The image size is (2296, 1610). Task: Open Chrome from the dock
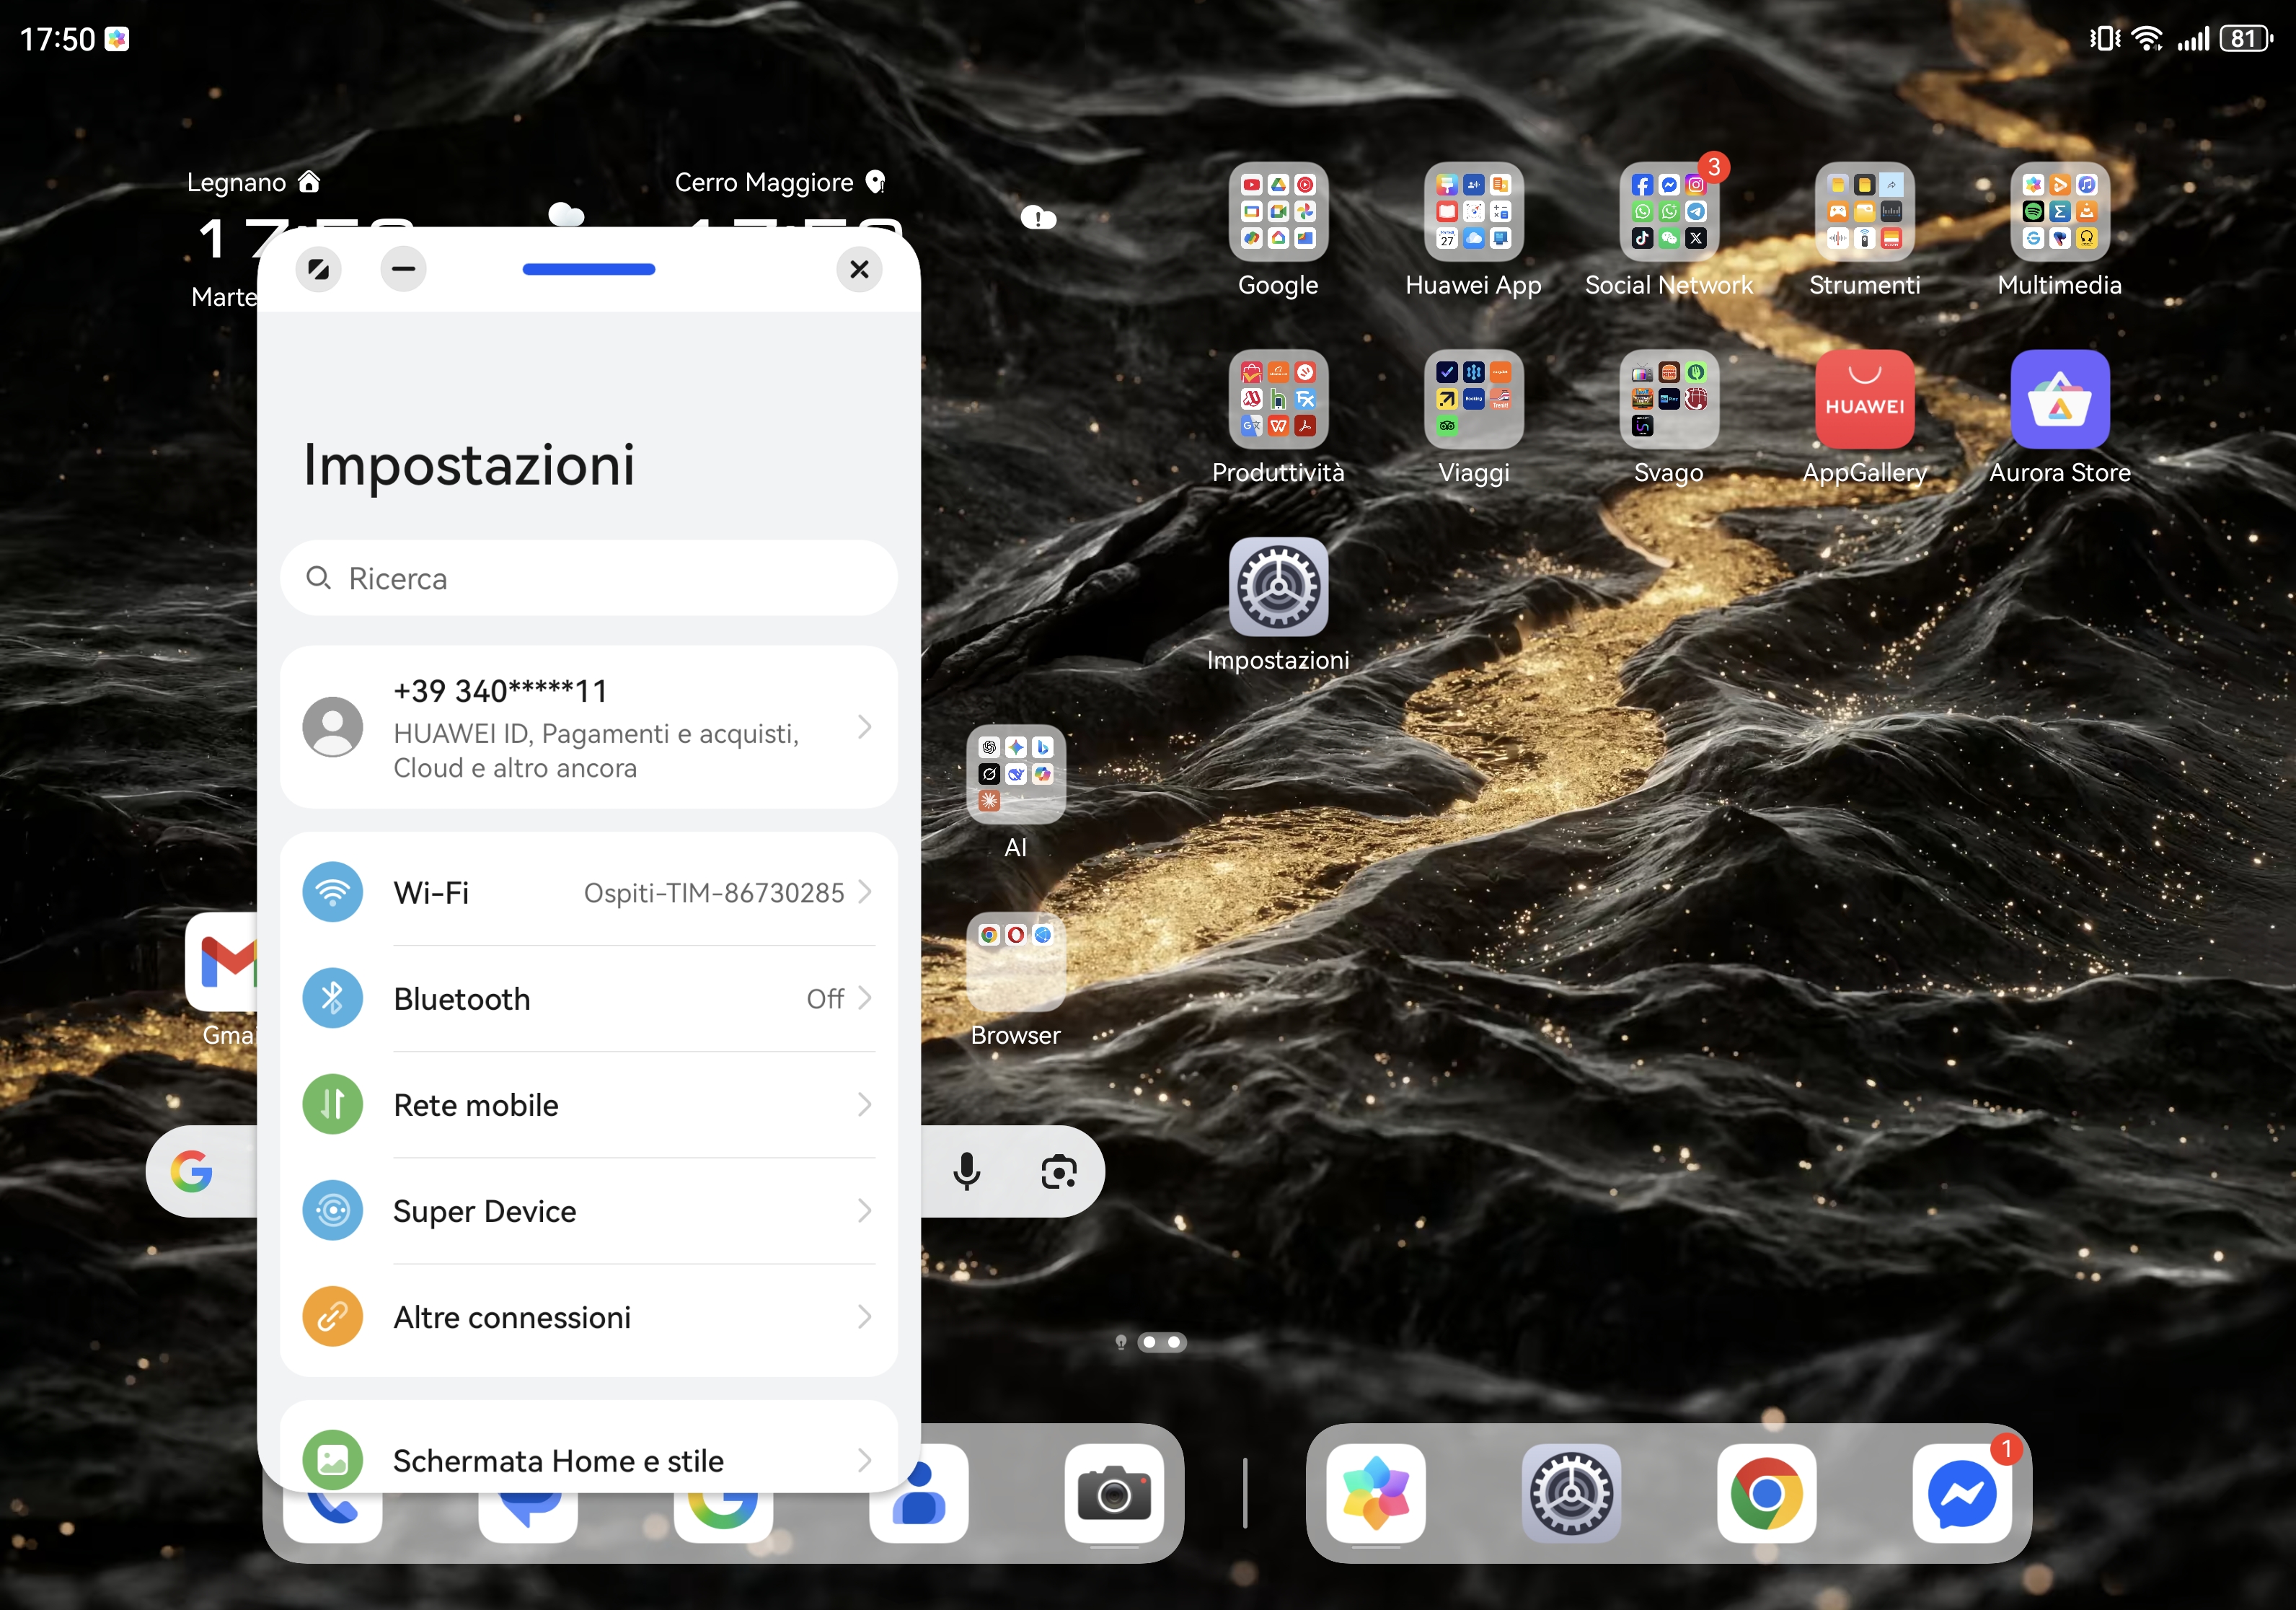tap(1766, 1493)
